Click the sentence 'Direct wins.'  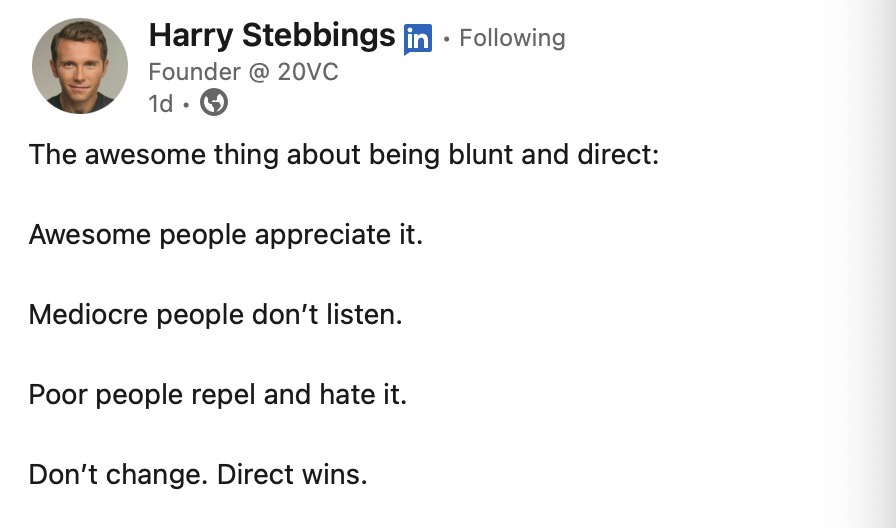tap(291, 473)
